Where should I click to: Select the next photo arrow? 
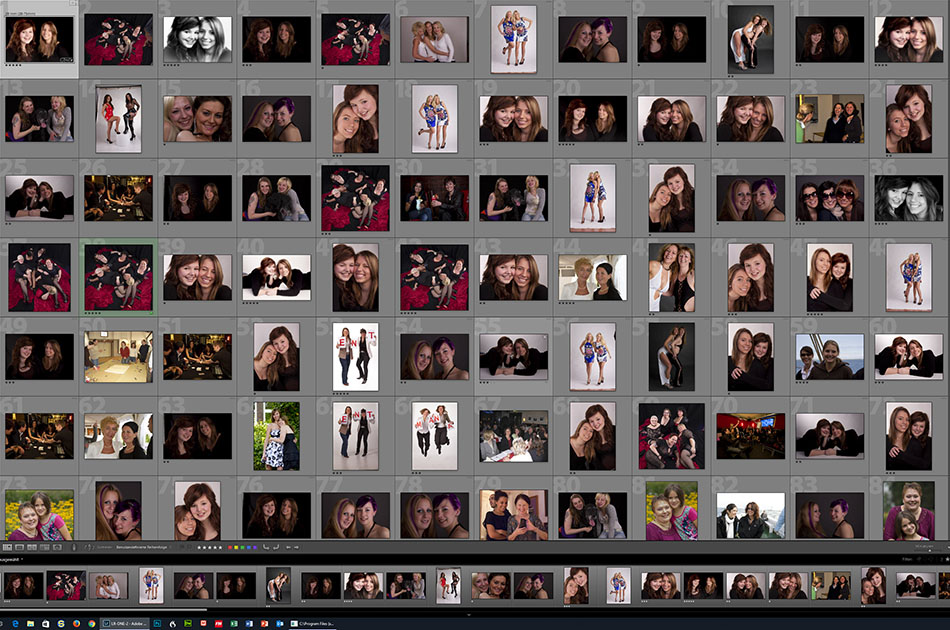pos(297,547)
